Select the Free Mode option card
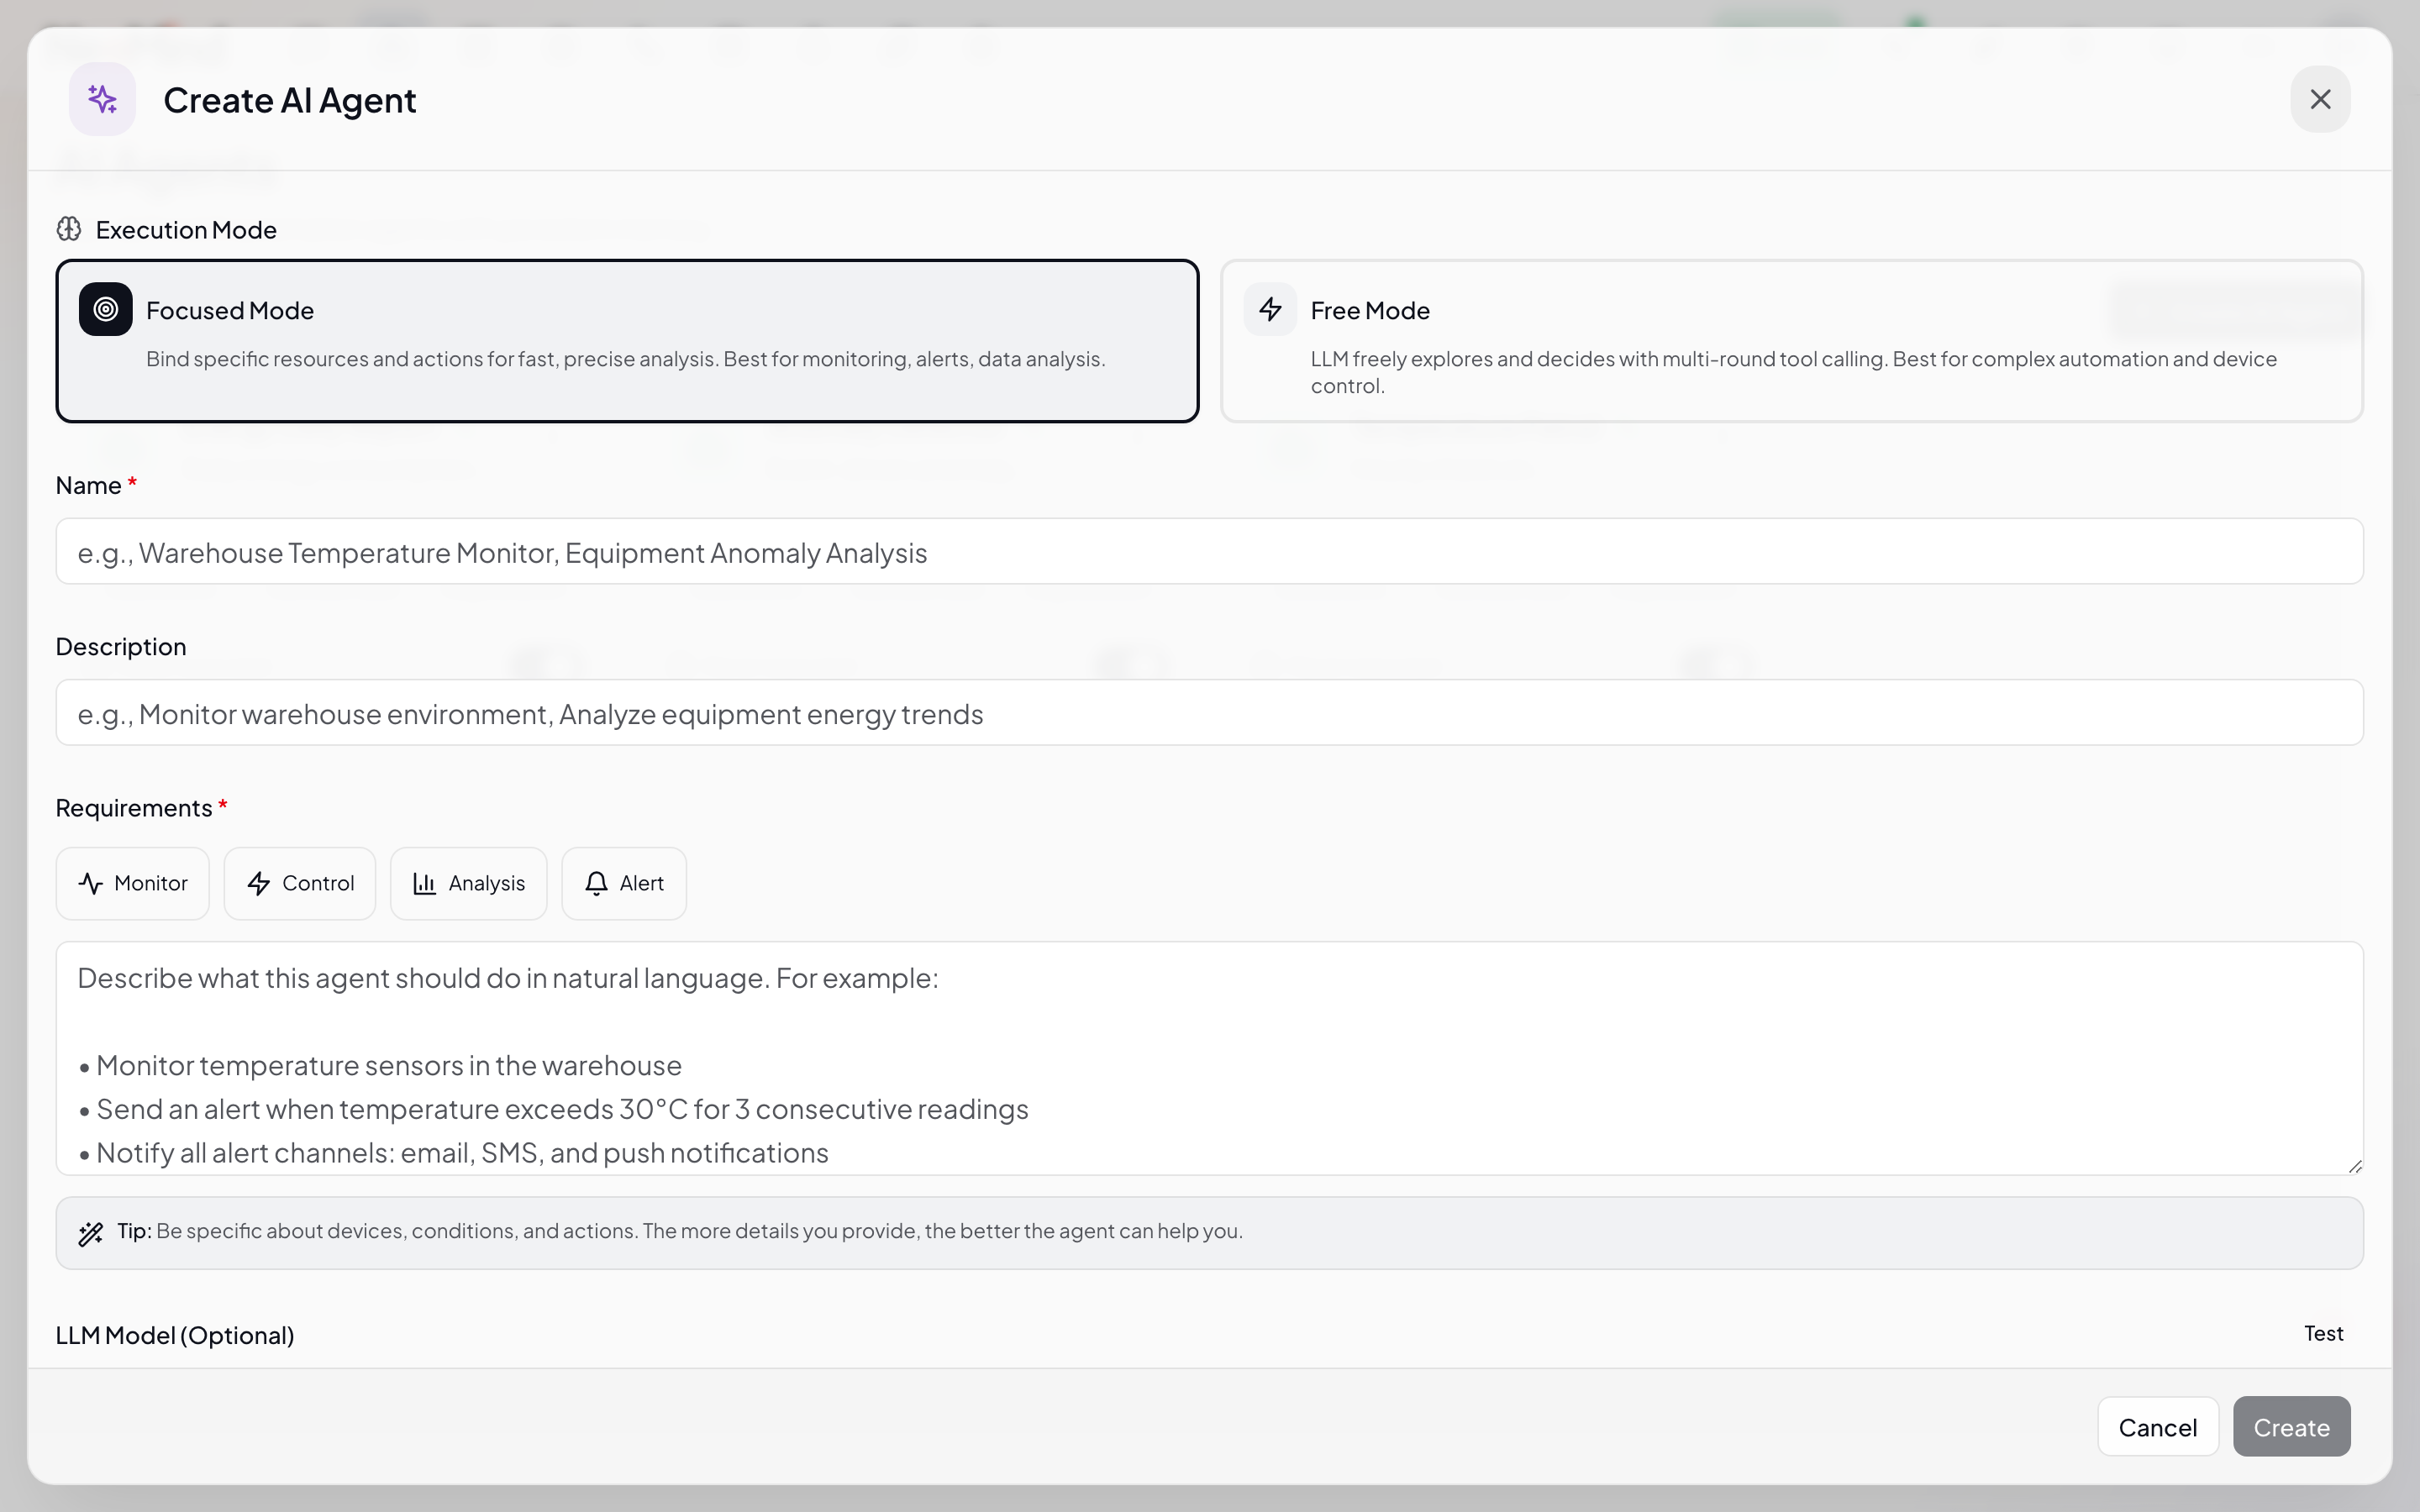This screenshot has height=1512, width=2420. point(1791,341)
